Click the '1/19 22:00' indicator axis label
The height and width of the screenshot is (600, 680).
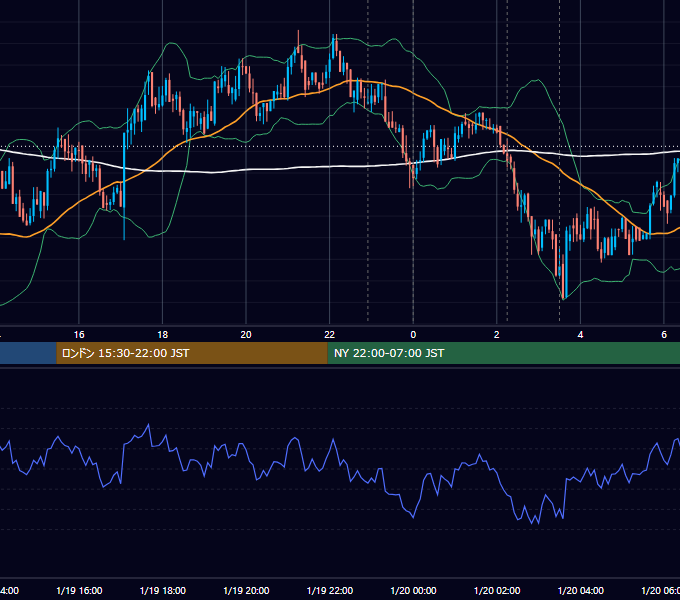330,591
